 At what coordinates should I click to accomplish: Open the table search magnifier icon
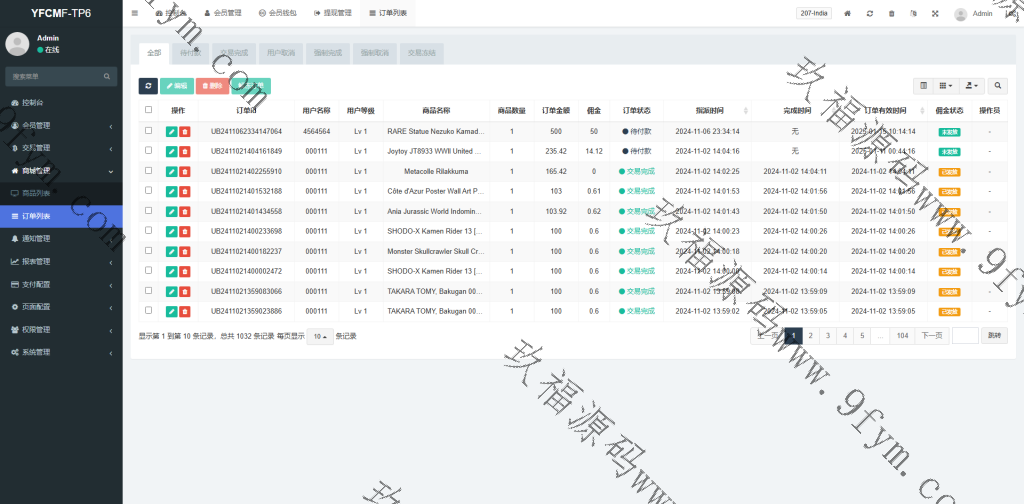click(998, 86)
